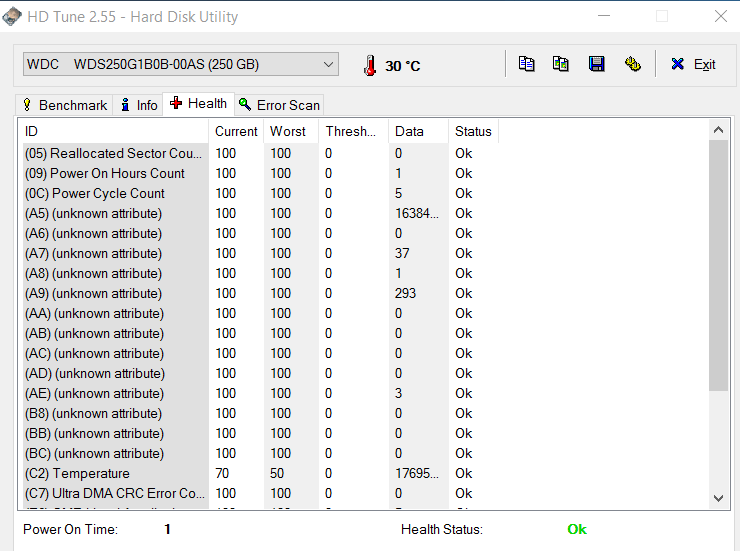Click the Worst column header
Image resolution: width=740 pixels, height=551 pixels.
291,131
